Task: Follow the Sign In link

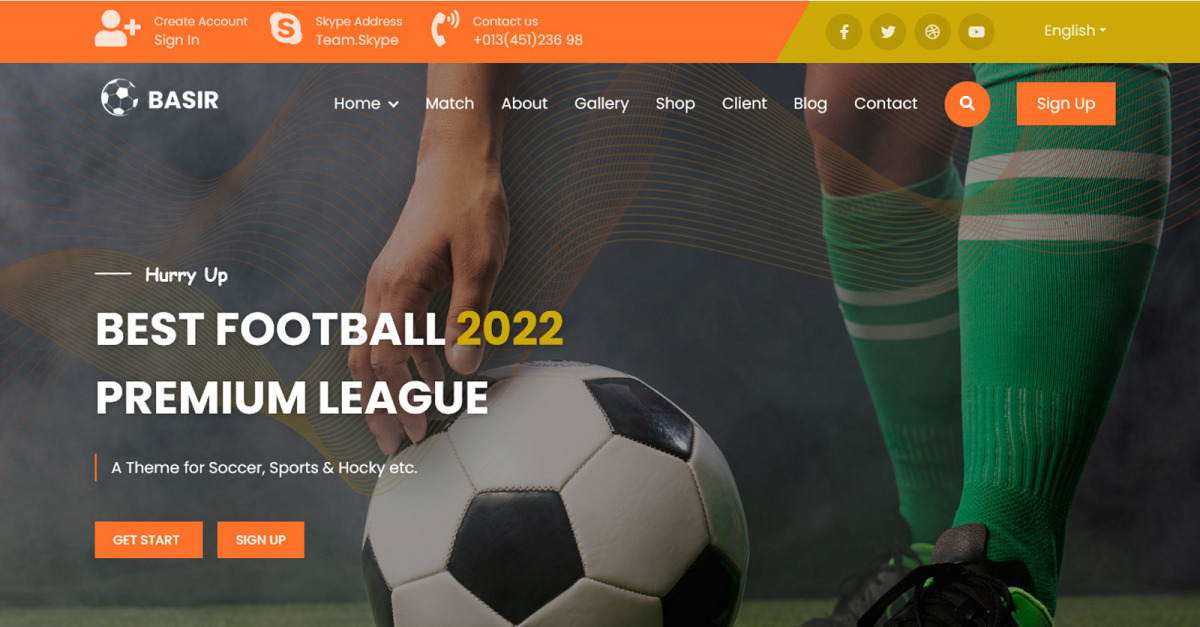Action: (177, 40)
